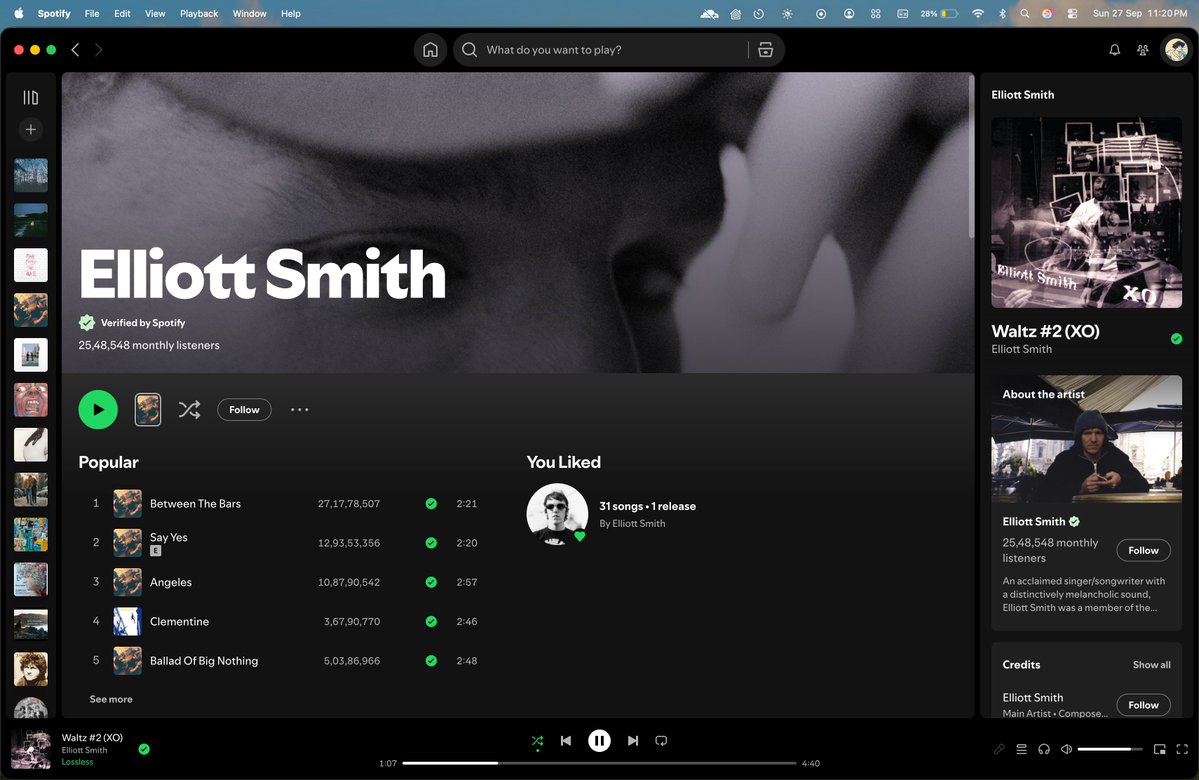Toggle liked status for Ballad Of Big Nothing
Viewport: 1199px width, 780px height.
pyautogui.click(x=431, y=661)
